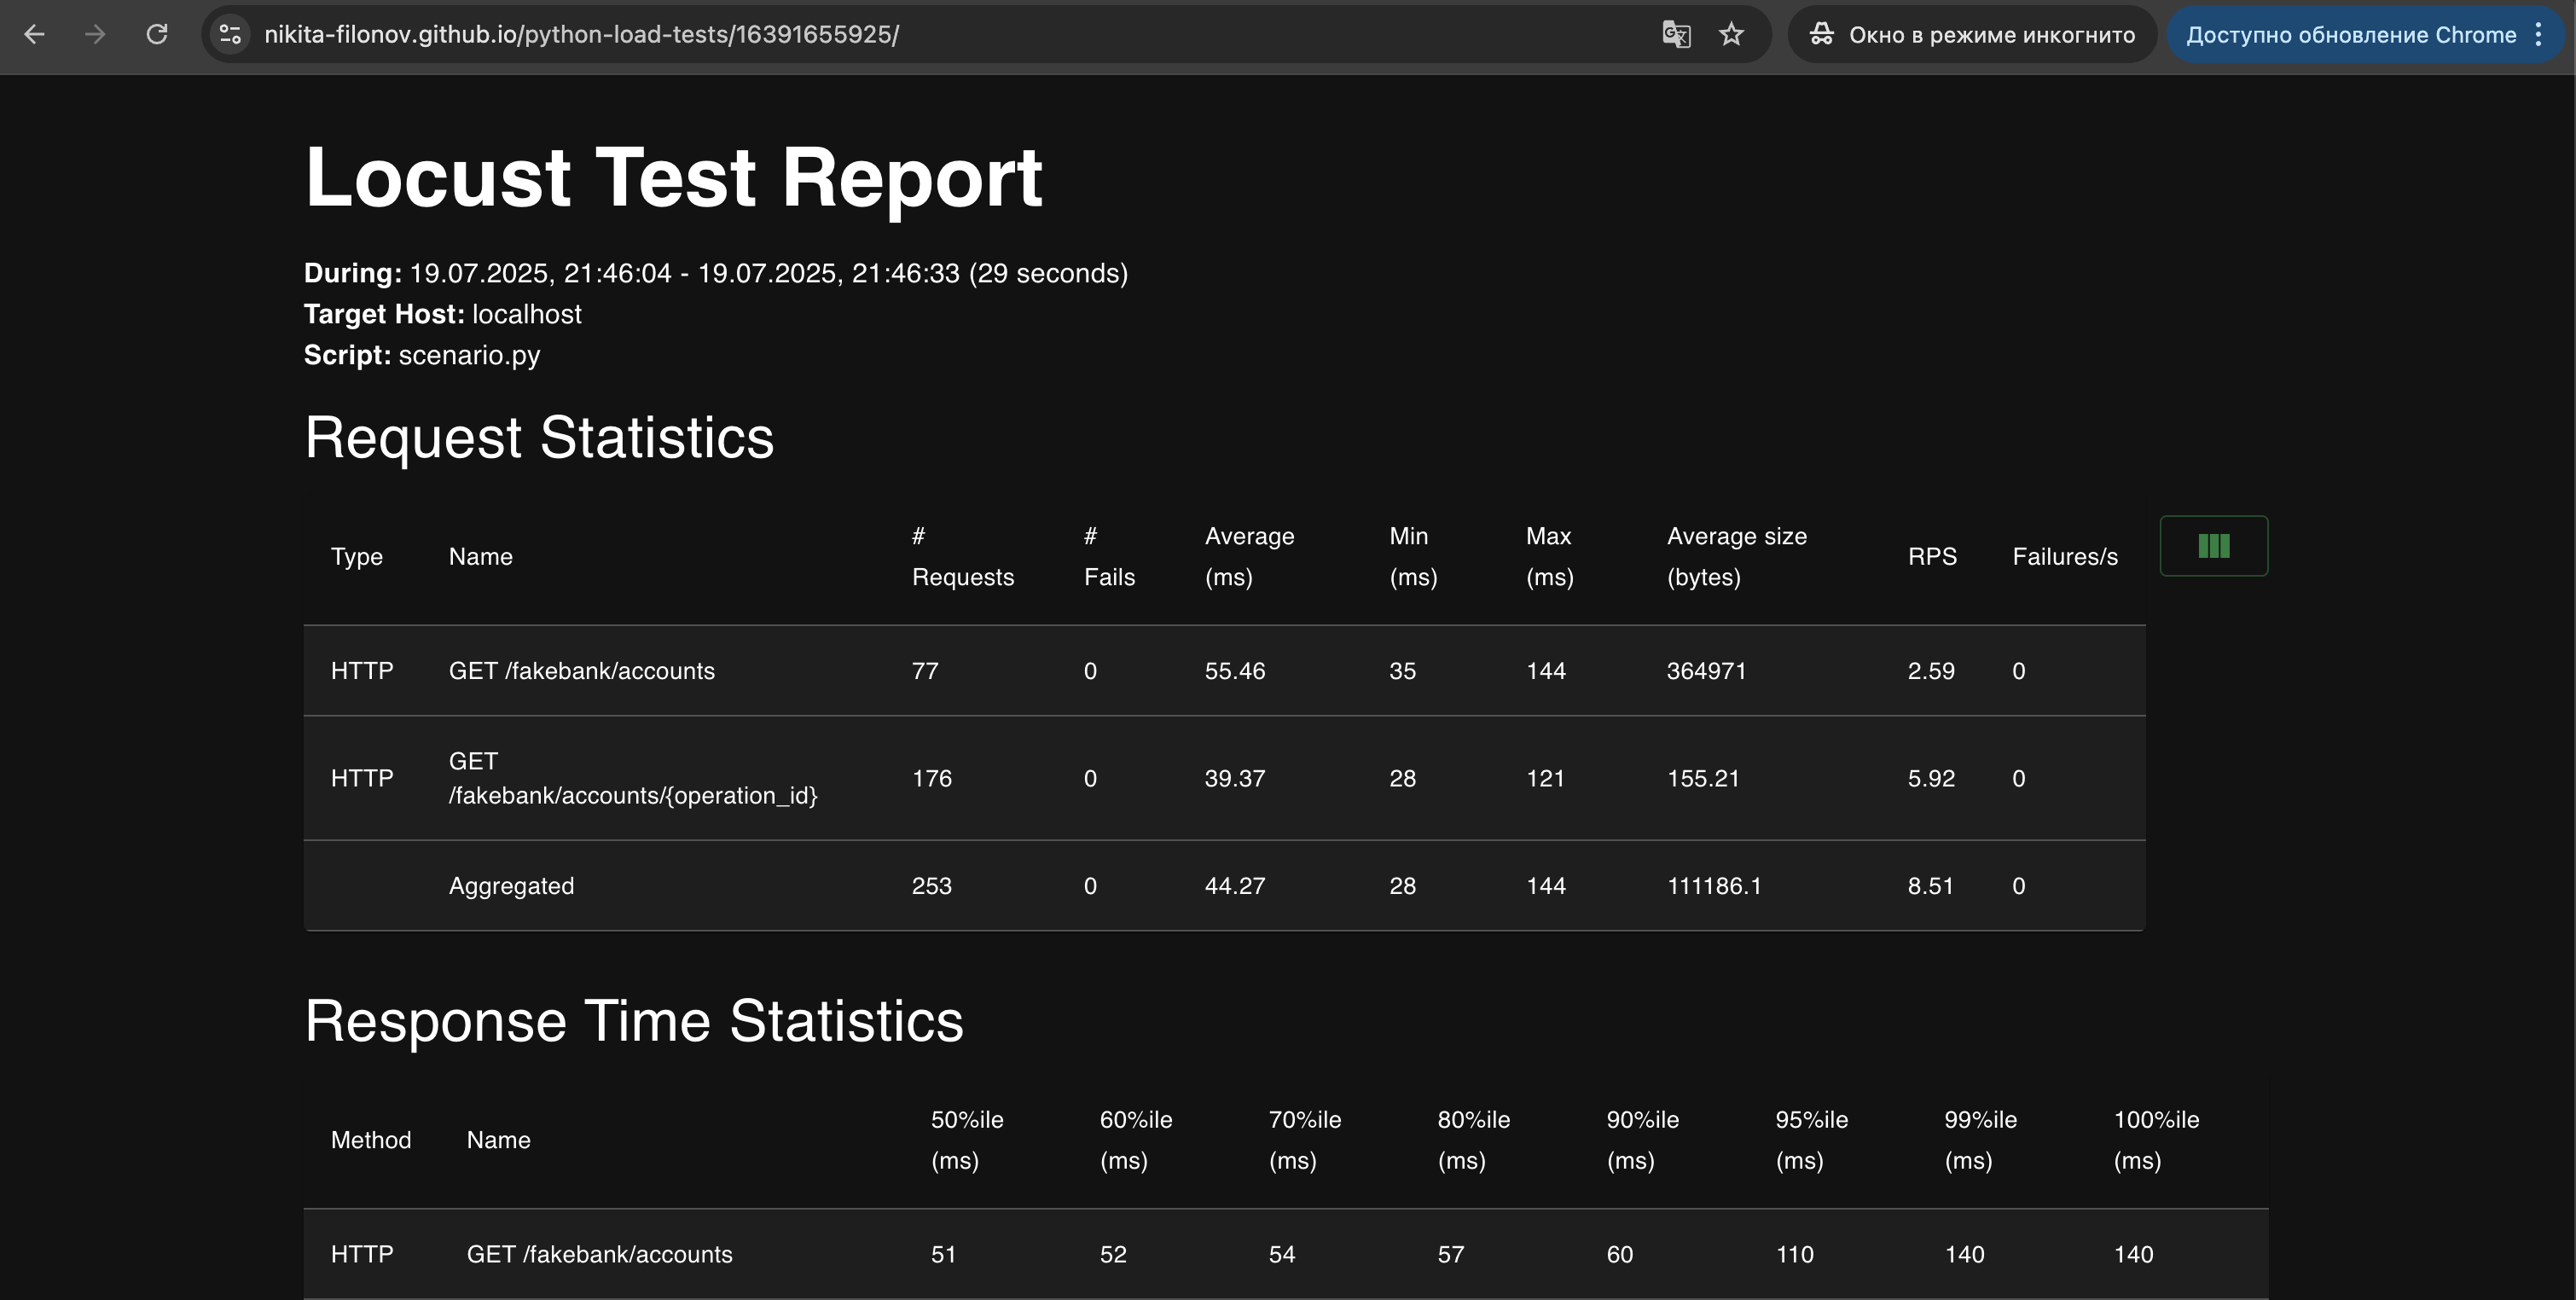Open the column selector green icon
Image resolution: width=2576 pixels, height=1300 pixels.
(x=2213, y=546)
